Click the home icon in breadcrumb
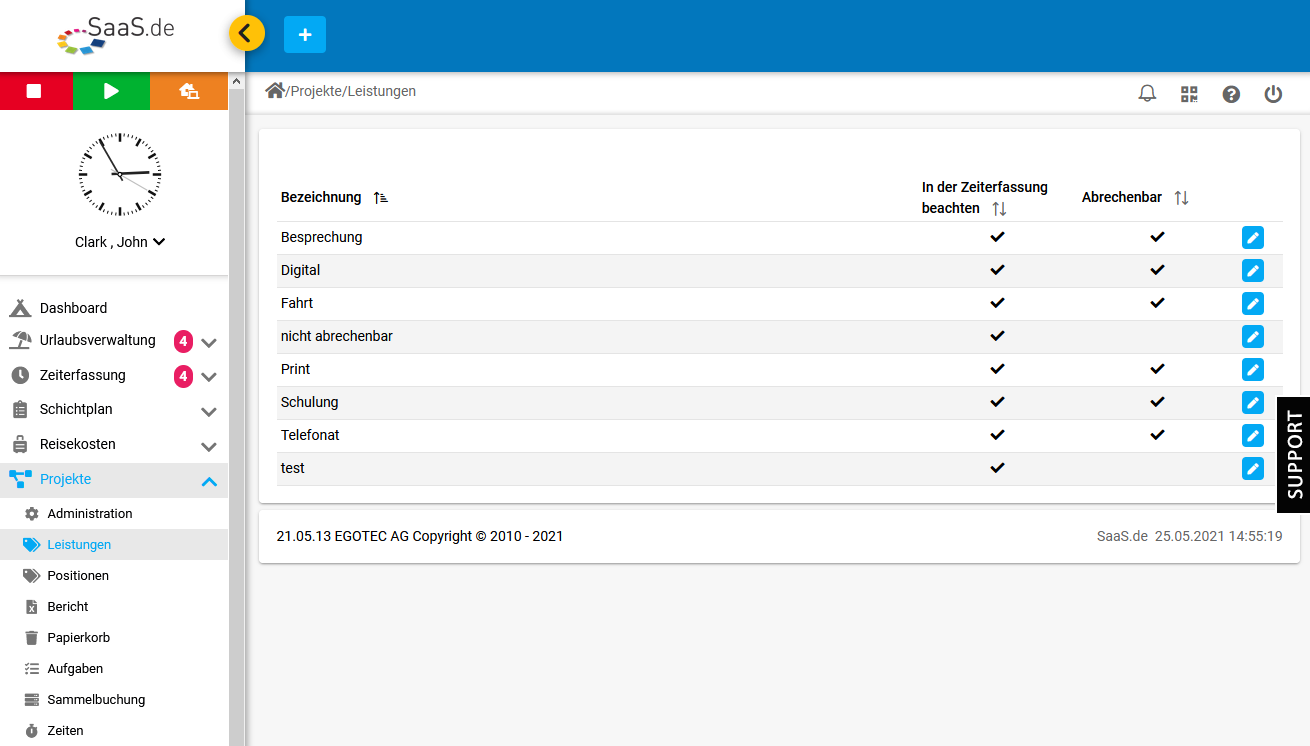Viewport: 1310px width, 746px height. click(x=274, y=91)
